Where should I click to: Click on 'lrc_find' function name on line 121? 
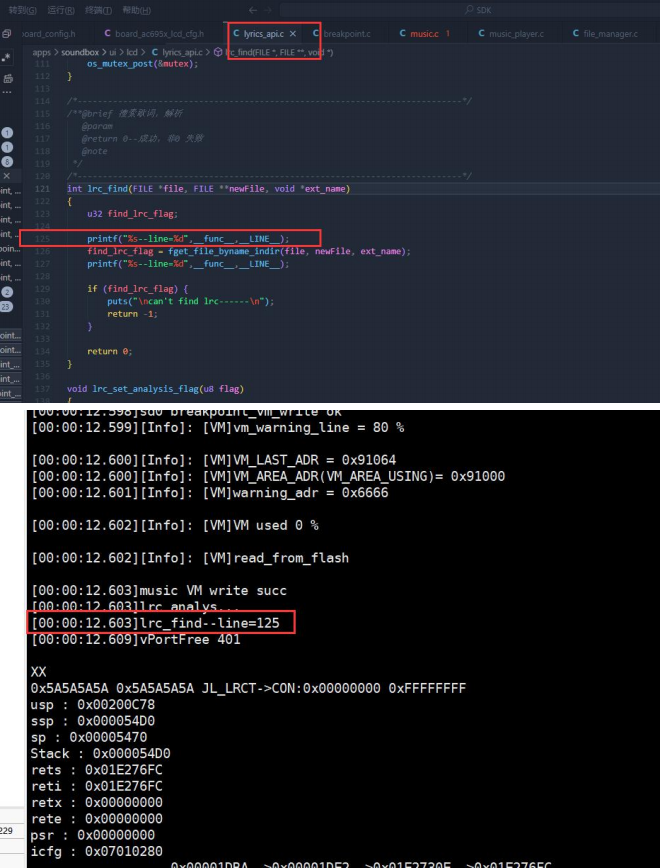107,189
